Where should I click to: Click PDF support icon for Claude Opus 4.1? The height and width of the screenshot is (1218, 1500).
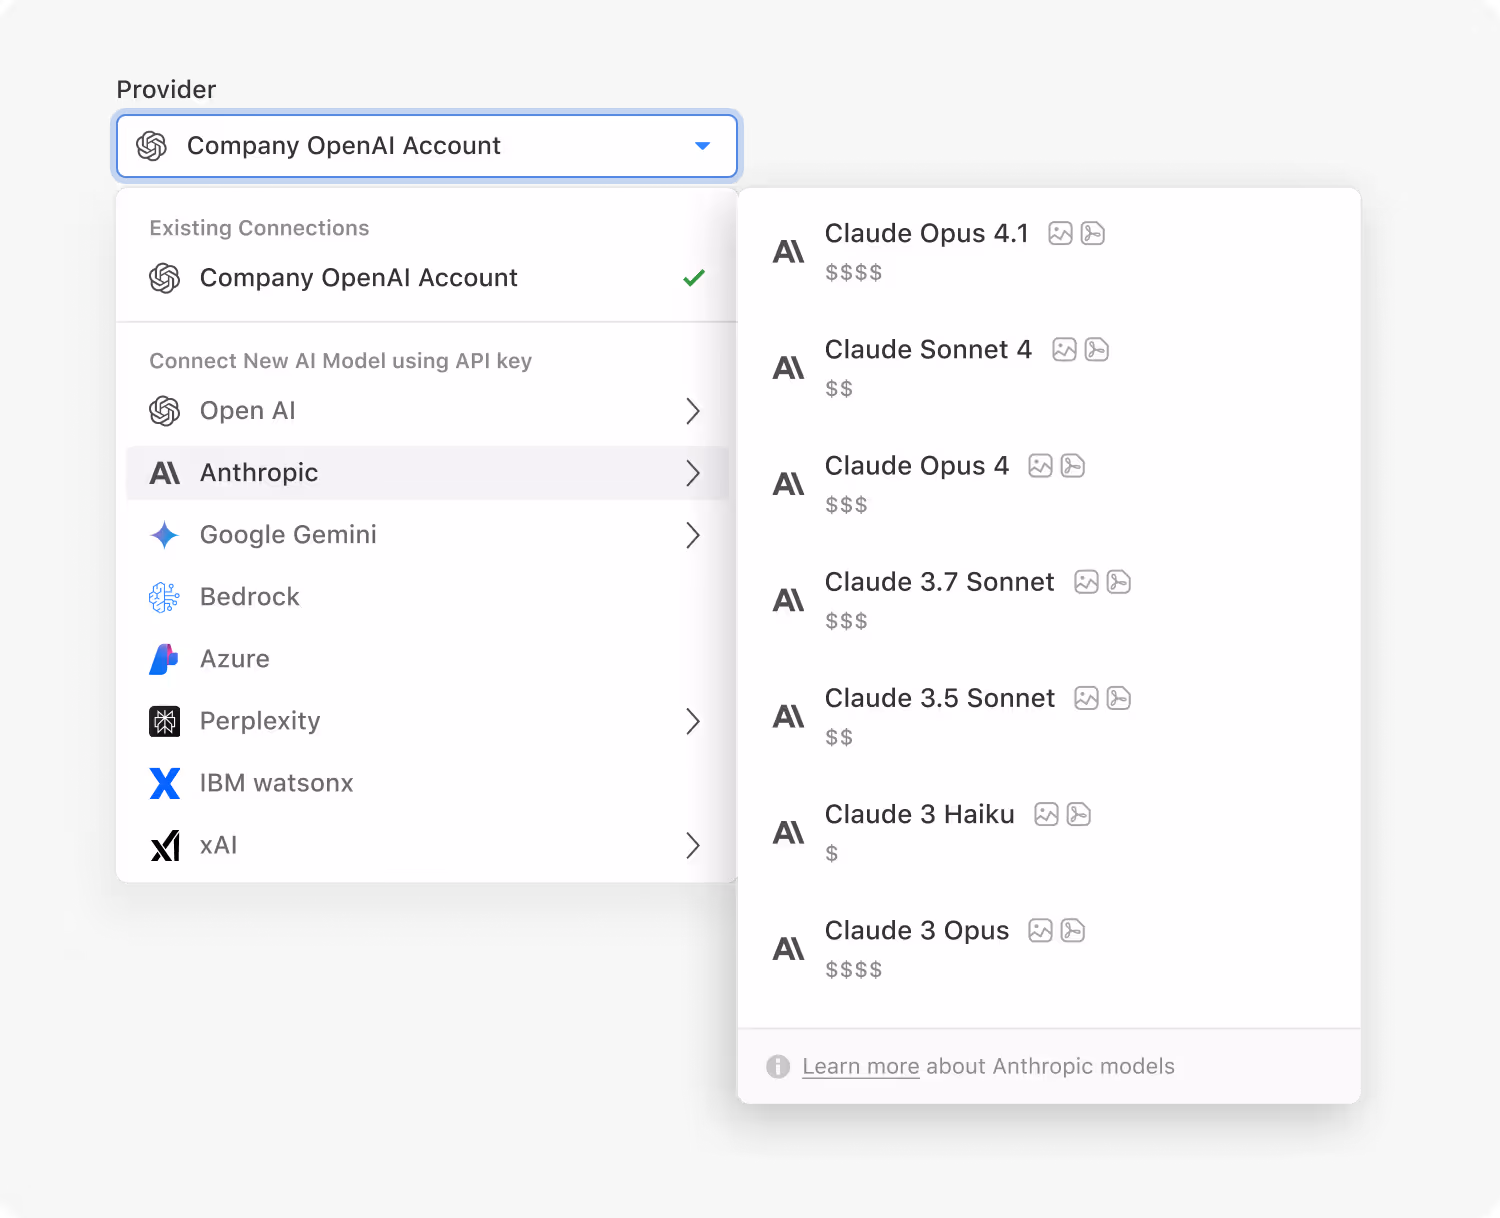point(1092,234)
